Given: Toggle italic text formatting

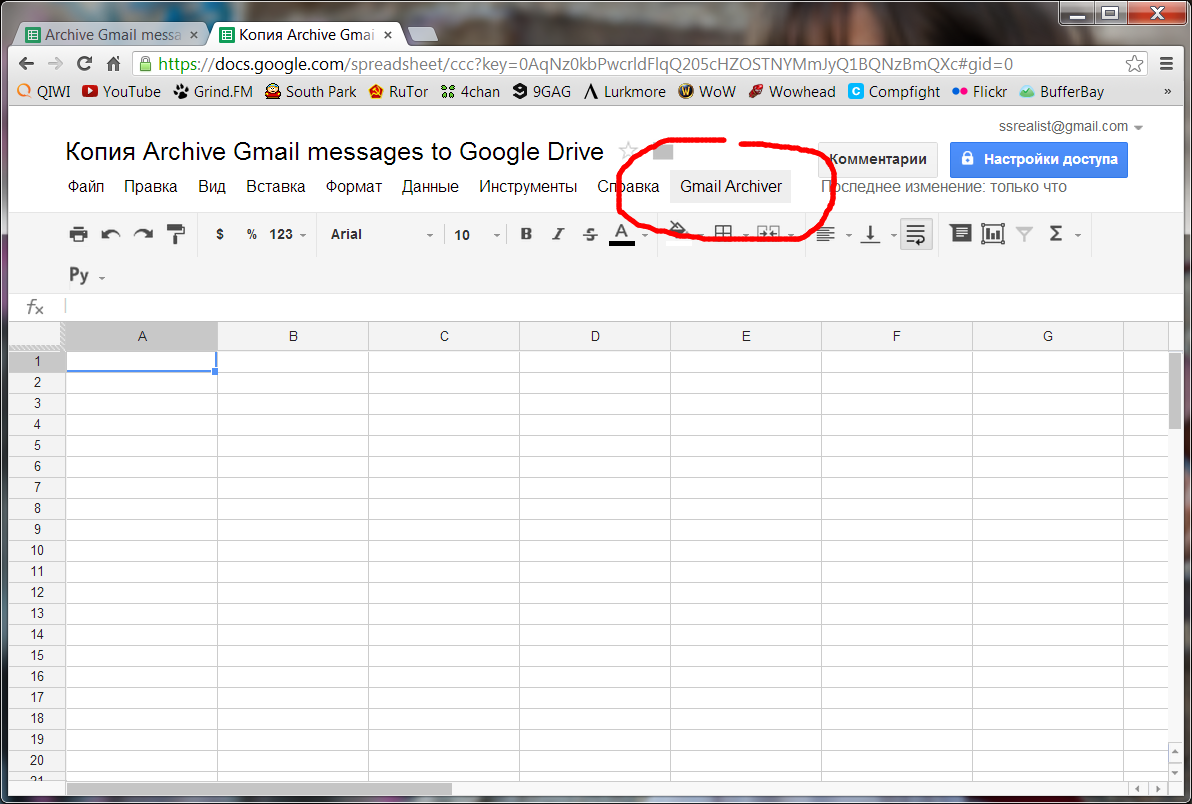Looking at the screenshot, I should pyautogui.click(x=558, y=234).
